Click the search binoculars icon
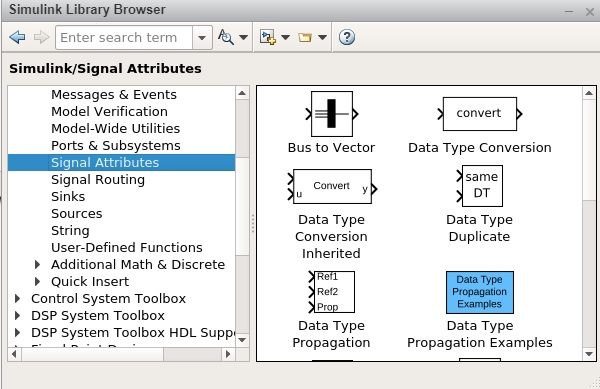This screenshot has width=600, height=389. (x=226, y=37)
